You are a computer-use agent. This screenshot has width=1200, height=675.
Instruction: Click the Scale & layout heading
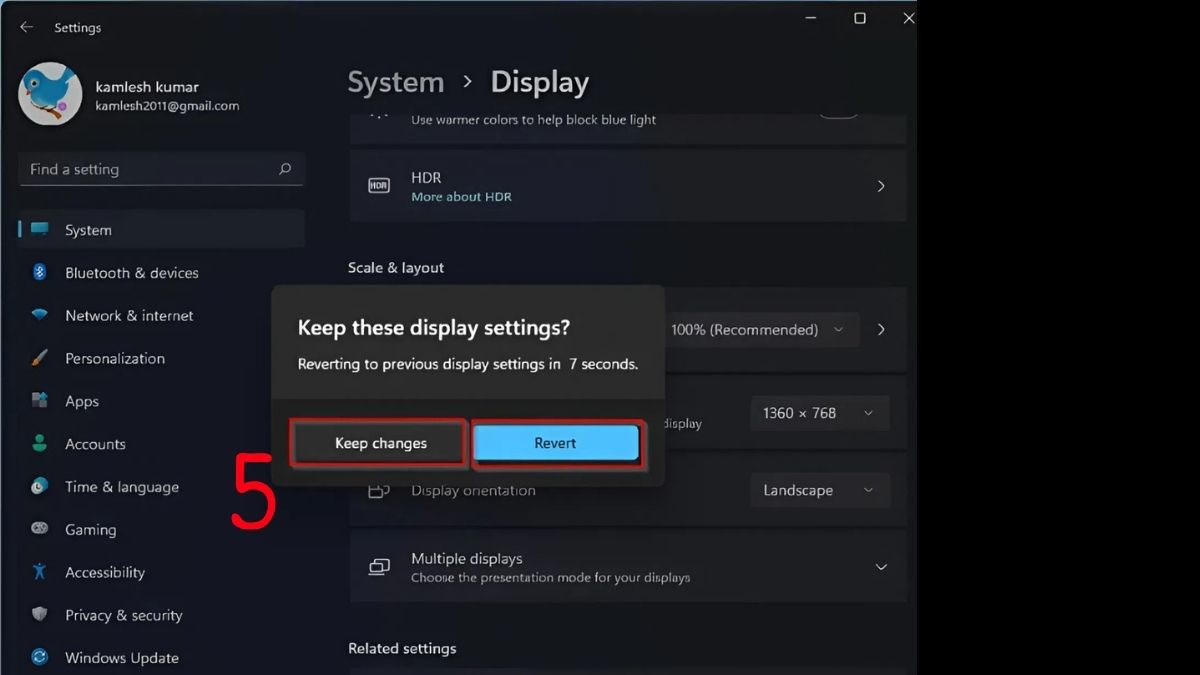tap(396, 267)
